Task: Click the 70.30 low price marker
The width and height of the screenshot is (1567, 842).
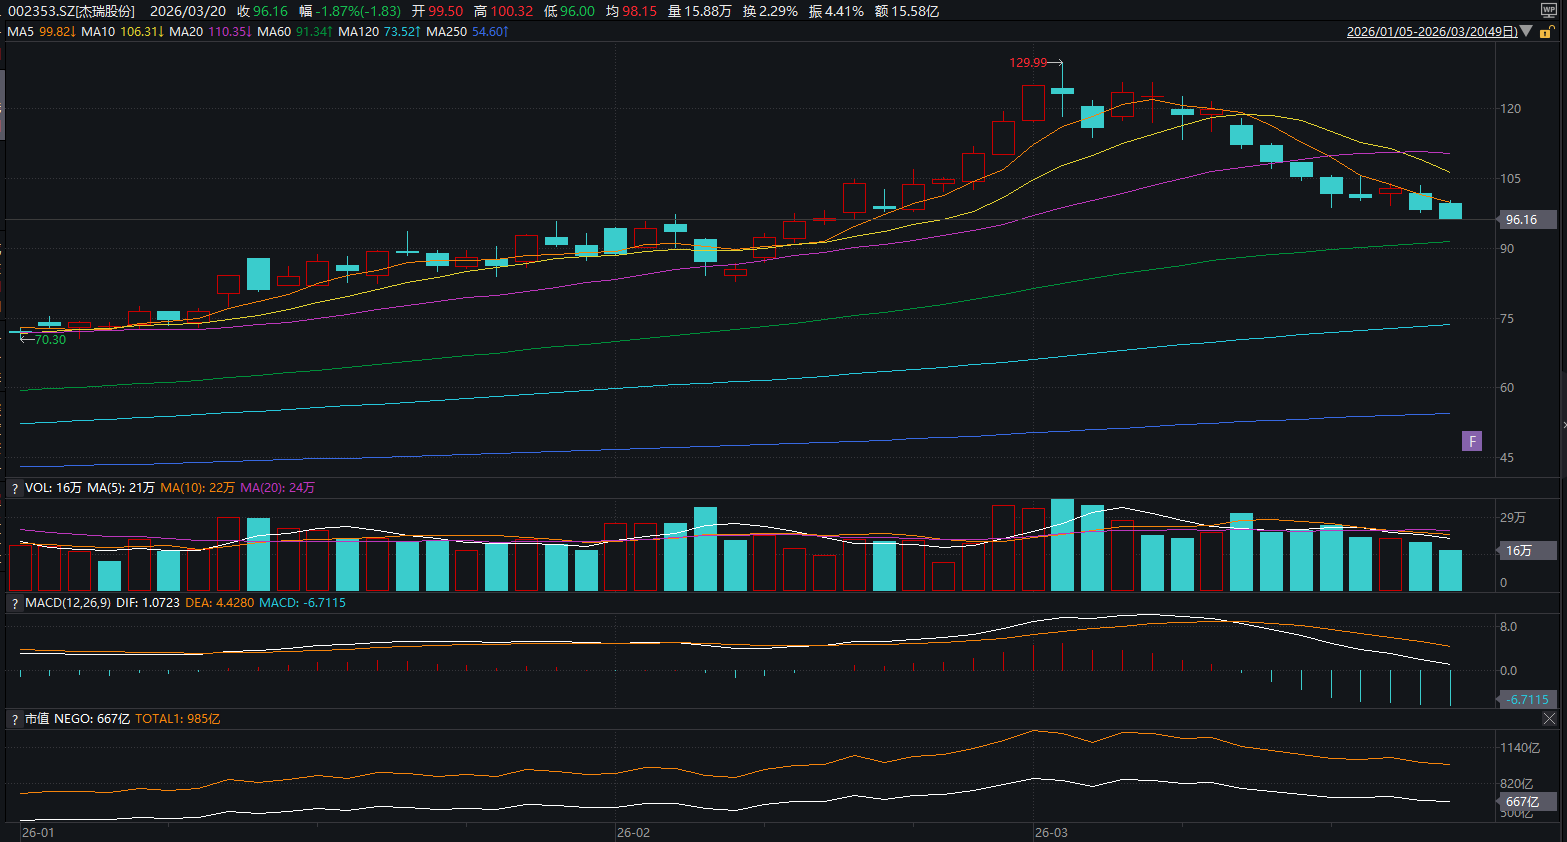Action: coord(50,340)
